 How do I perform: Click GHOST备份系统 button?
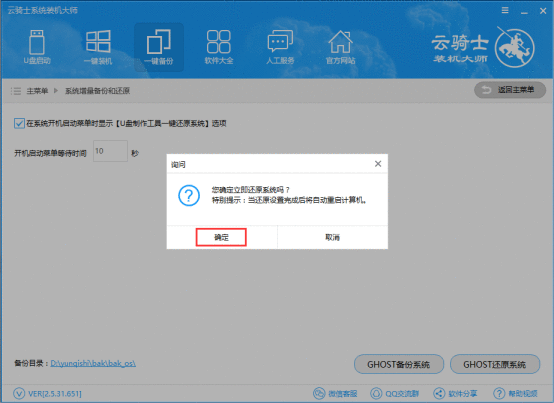point(399,364)
